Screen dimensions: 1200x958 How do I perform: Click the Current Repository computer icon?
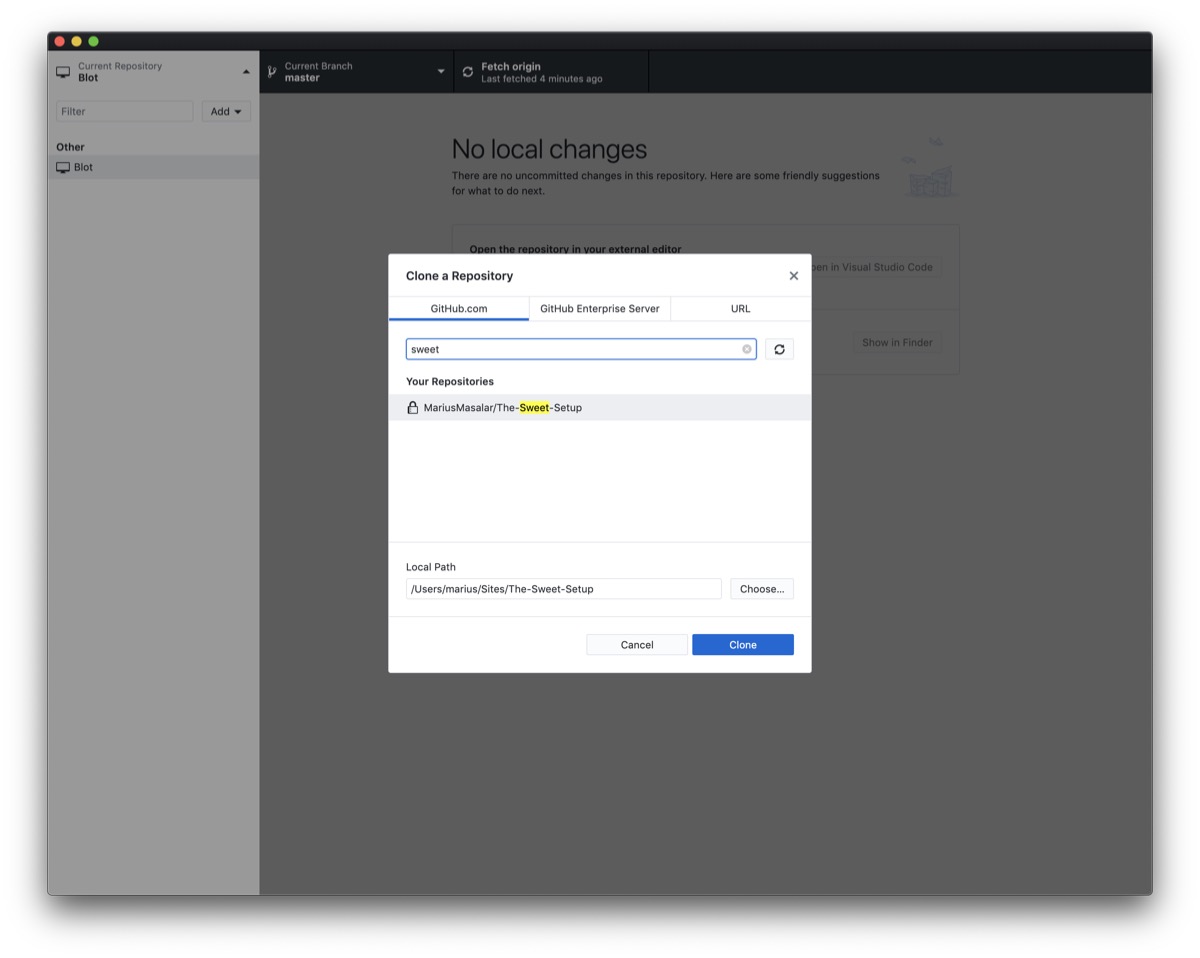63,72
